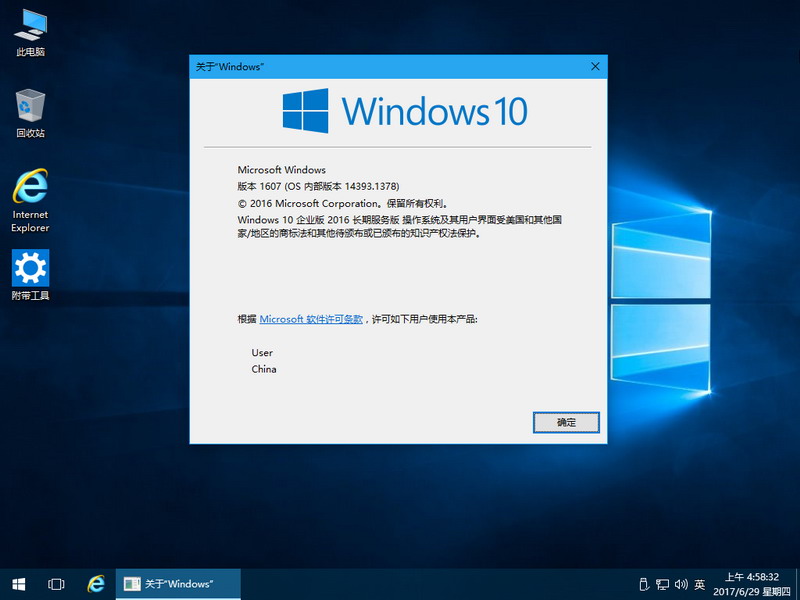Click the Windows 10 logo image
Screen dimensions: 800x600
click(405, 111)
